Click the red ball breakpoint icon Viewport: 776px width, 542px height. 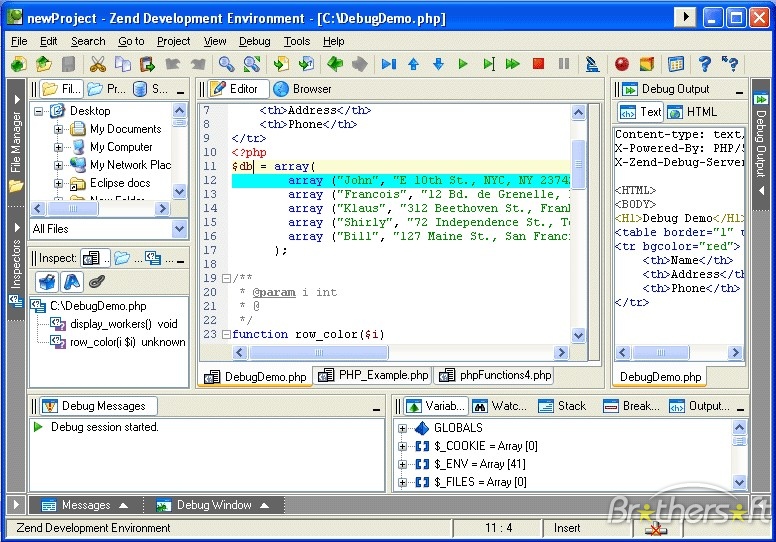[x=622, y=64]
